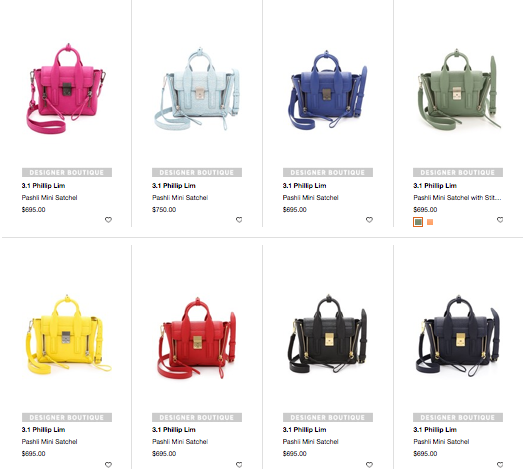Click heart icon under light blue satchel
This screenshot has width=527, height=475.
[x=239, y=220]
